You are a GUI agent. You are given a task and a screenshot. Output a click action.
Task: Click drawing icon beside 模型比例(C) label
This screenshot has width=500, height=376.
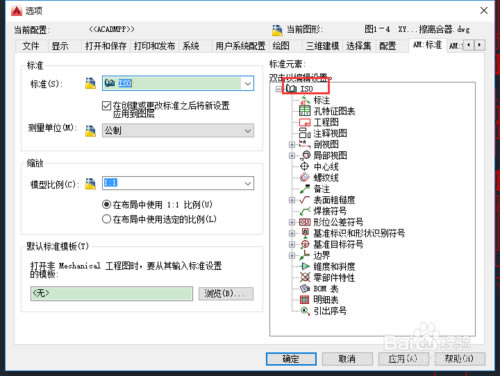pyautogui.click(x=90, y=184)
